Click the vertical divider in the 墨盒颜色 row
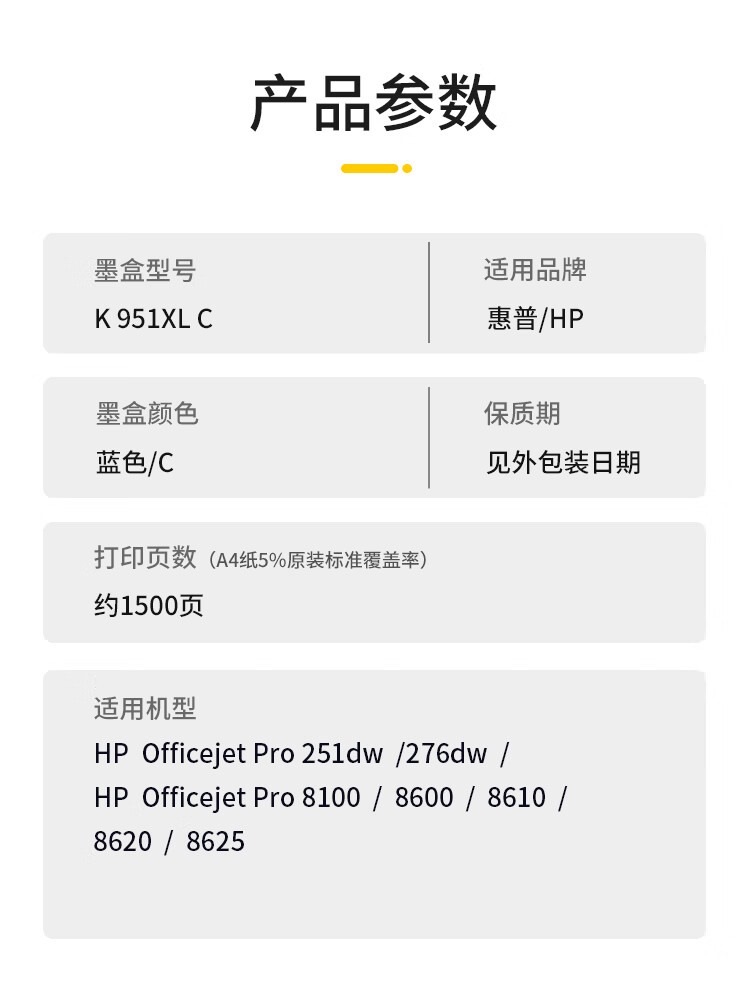Image resolution: width=750 pixels, height=1002 pixels. 429,438
